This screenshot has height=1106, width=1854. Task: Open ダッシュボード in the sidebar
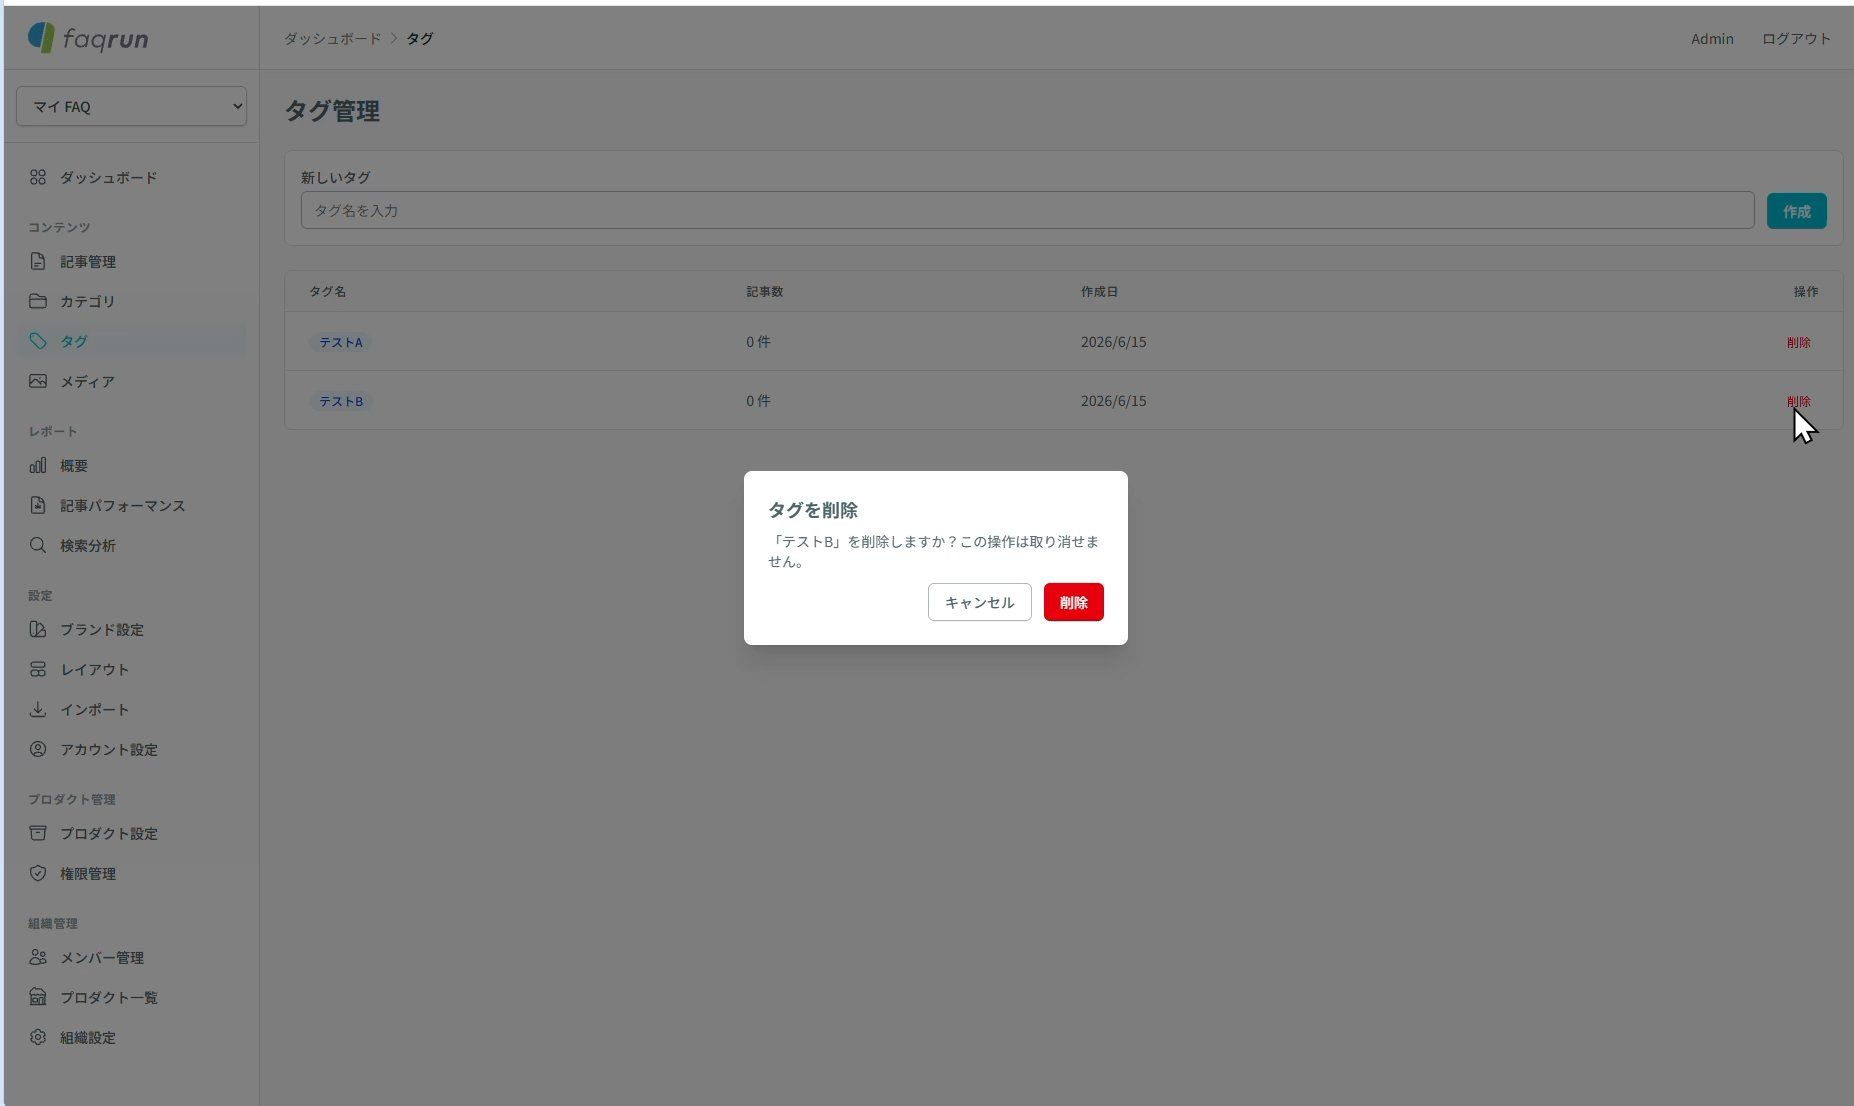click(131, 177)
